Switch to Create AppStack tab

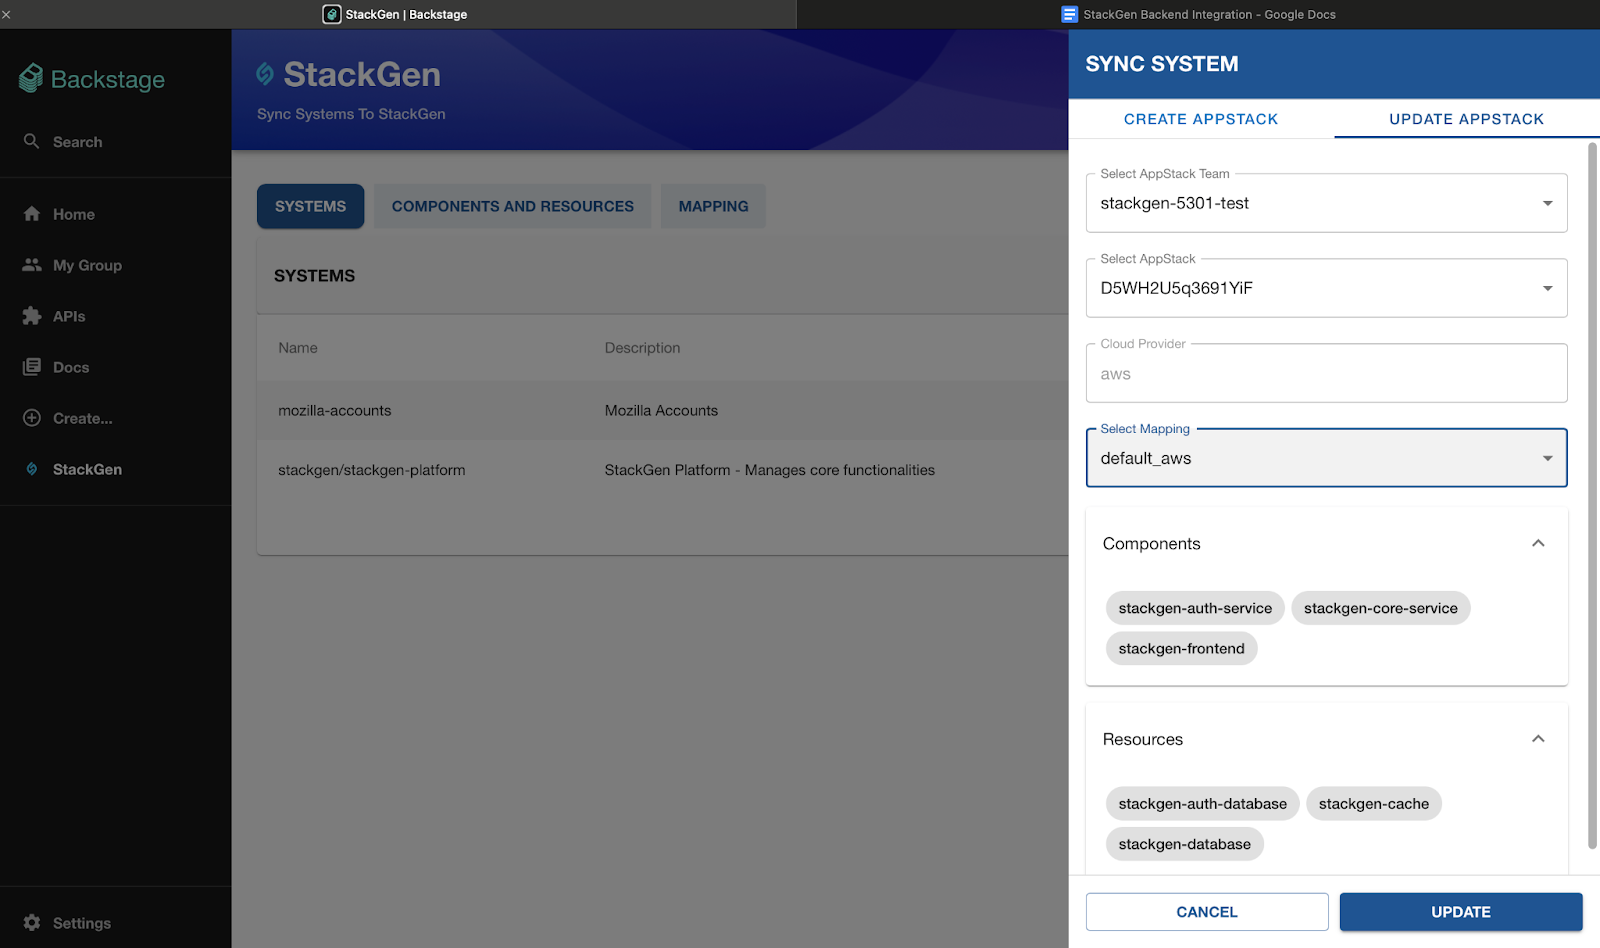point(1201,119)
